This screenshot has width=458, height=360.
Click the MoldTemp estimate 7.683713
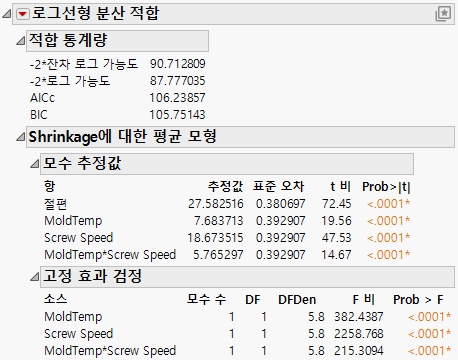(x=219, y=221)
